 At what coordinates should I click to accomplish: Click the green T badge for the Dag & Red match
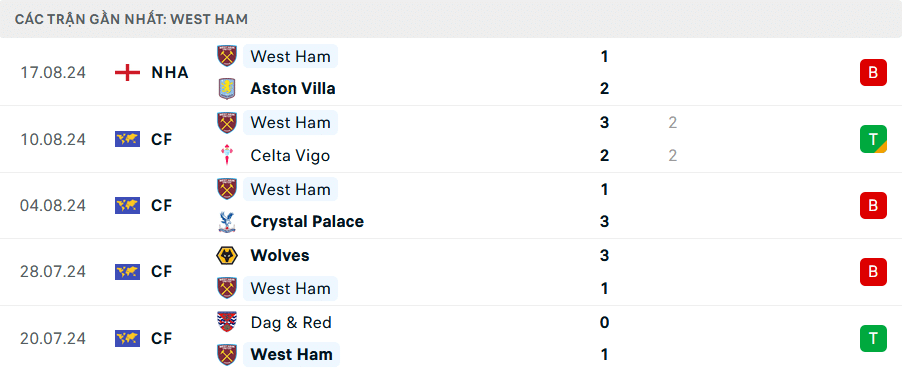coord(873,338)
